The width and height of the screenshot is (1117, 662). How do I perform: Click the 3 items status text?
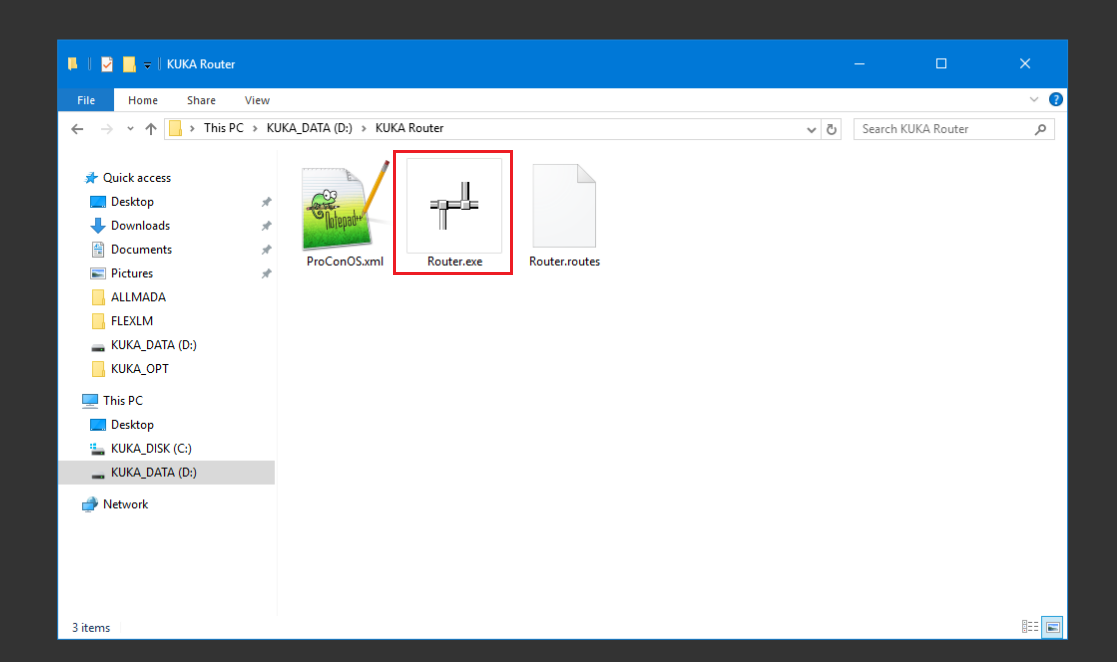click(x=91, y=628)
